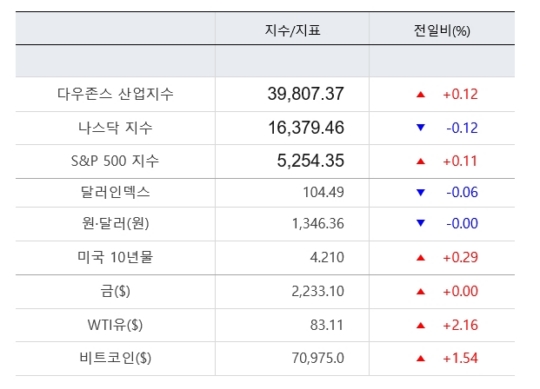Click the 다우존스 산업지수 row label
Image resolution: width=540 pixels, height=389 pixels.
[x=115, y=94]
